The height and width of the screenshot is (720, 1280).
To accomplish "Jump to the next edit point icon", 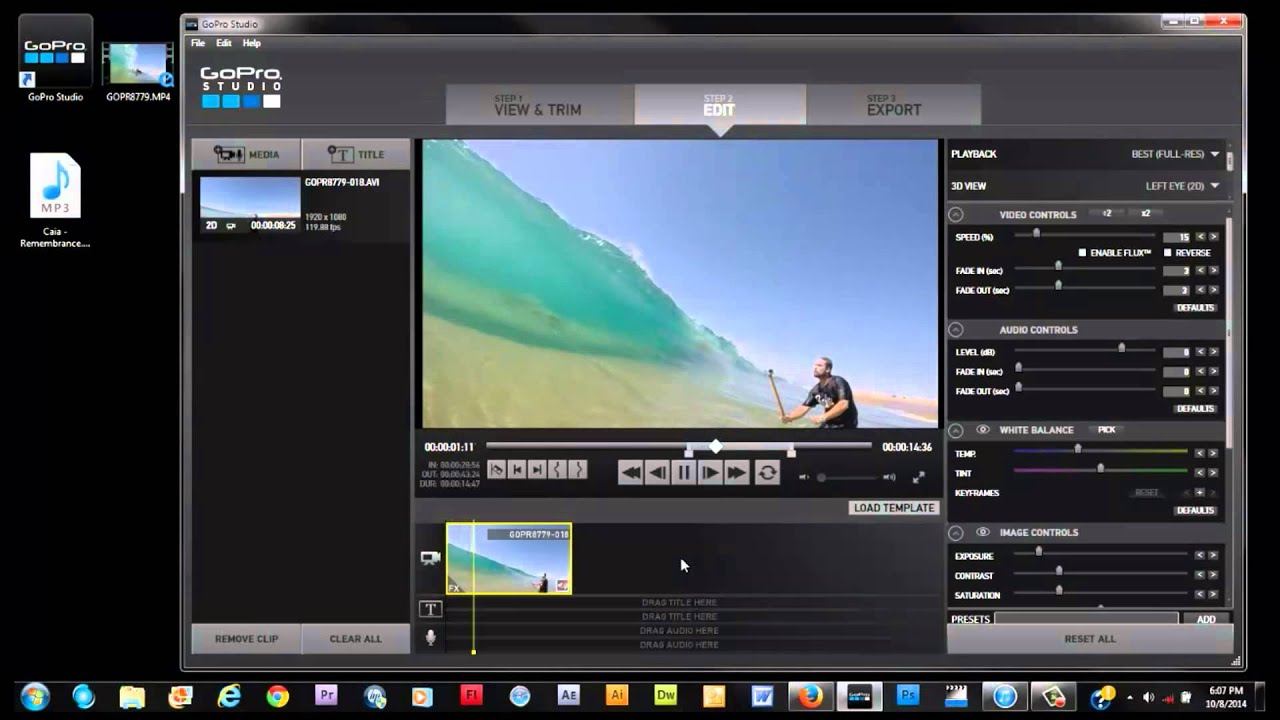I will (x=537, y=470).
